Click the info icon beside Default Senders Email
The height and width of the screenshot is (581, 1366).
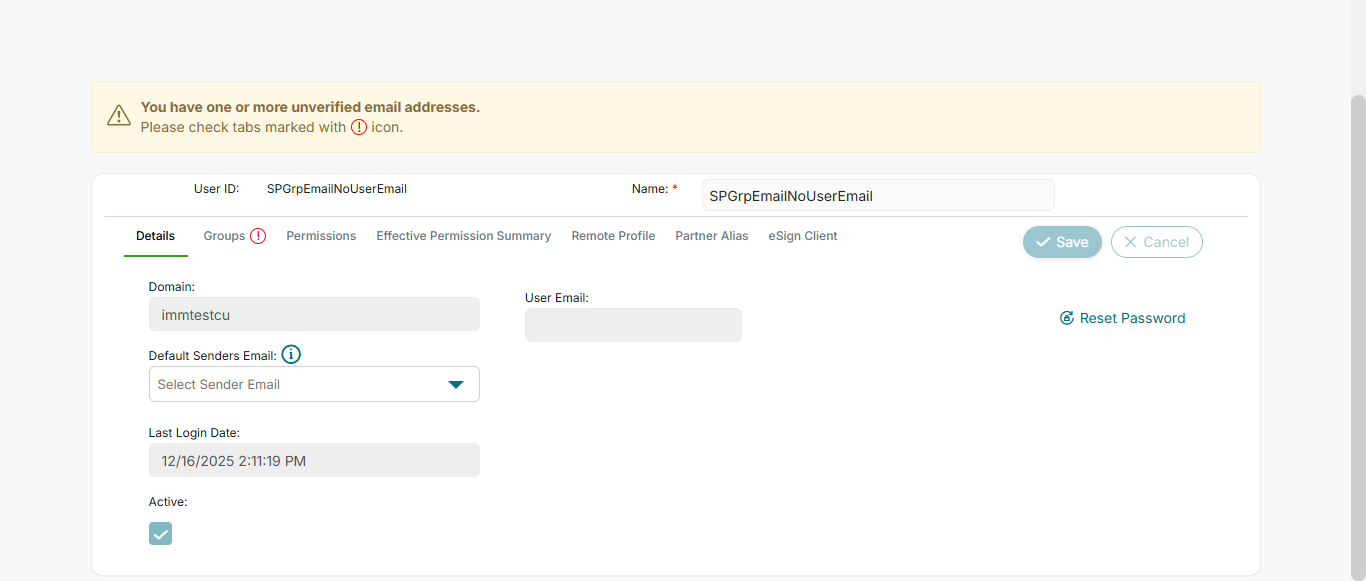291,355
